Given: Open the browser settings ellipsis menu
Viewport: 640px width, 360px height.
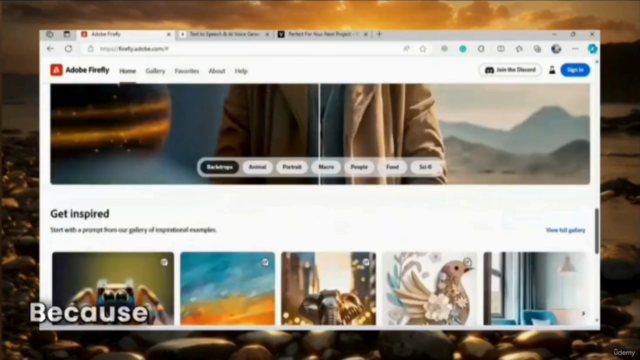Looking at the screenshot, I should click(x=575, y=49).
